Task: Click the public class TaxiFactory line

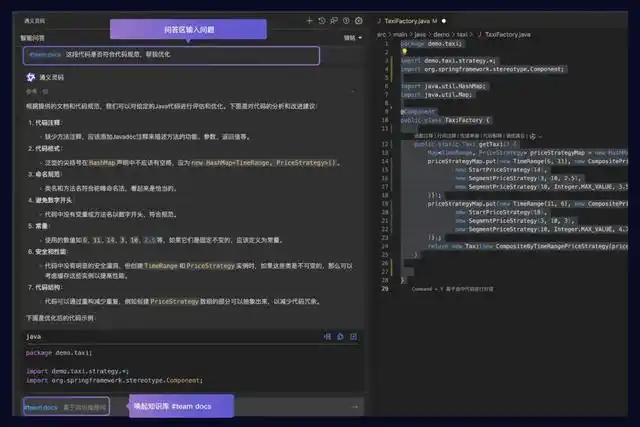Action: click(x=445, y=120)
